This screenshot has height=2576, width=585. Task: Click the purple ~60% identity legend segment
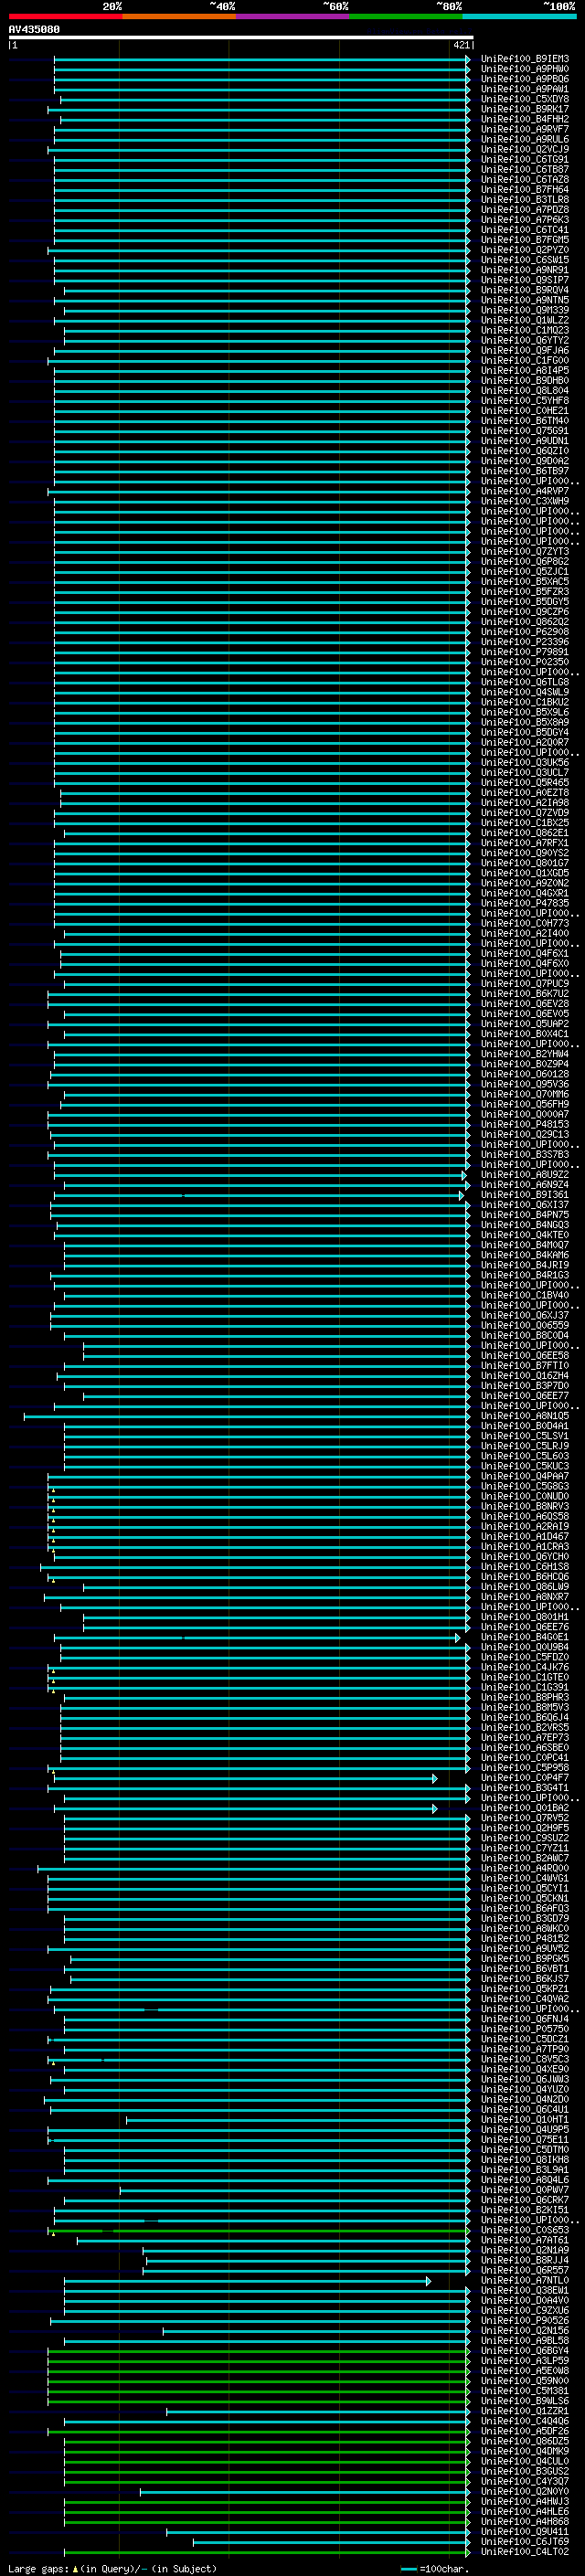(x=293, y=16)
